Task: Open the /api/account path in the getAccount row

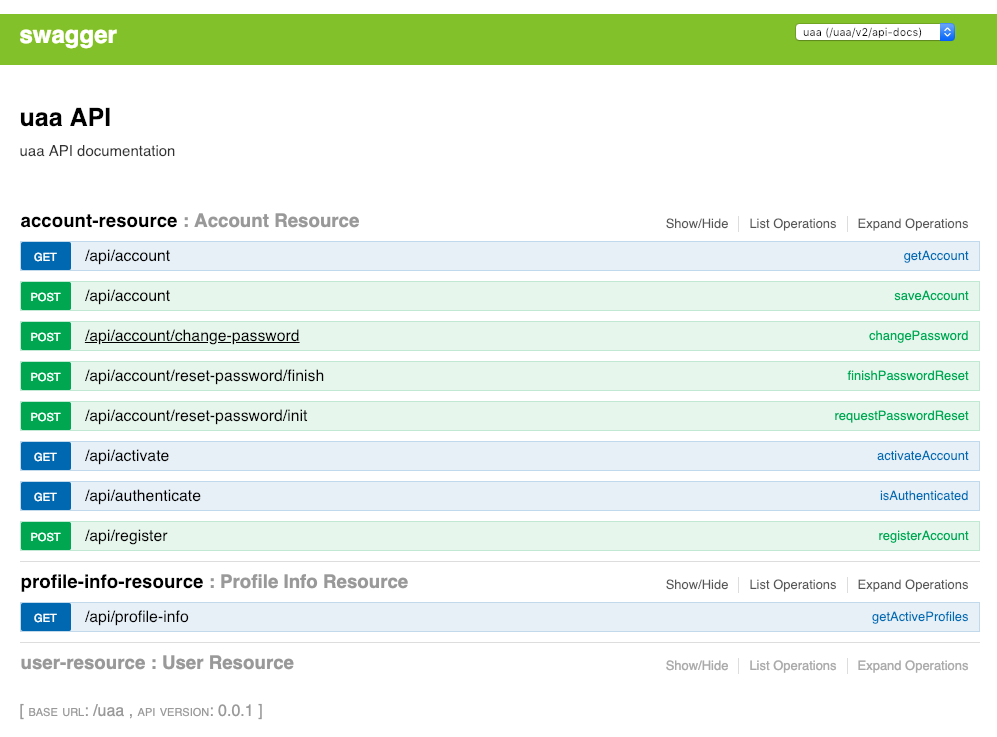Action: (x=127, y=256)
